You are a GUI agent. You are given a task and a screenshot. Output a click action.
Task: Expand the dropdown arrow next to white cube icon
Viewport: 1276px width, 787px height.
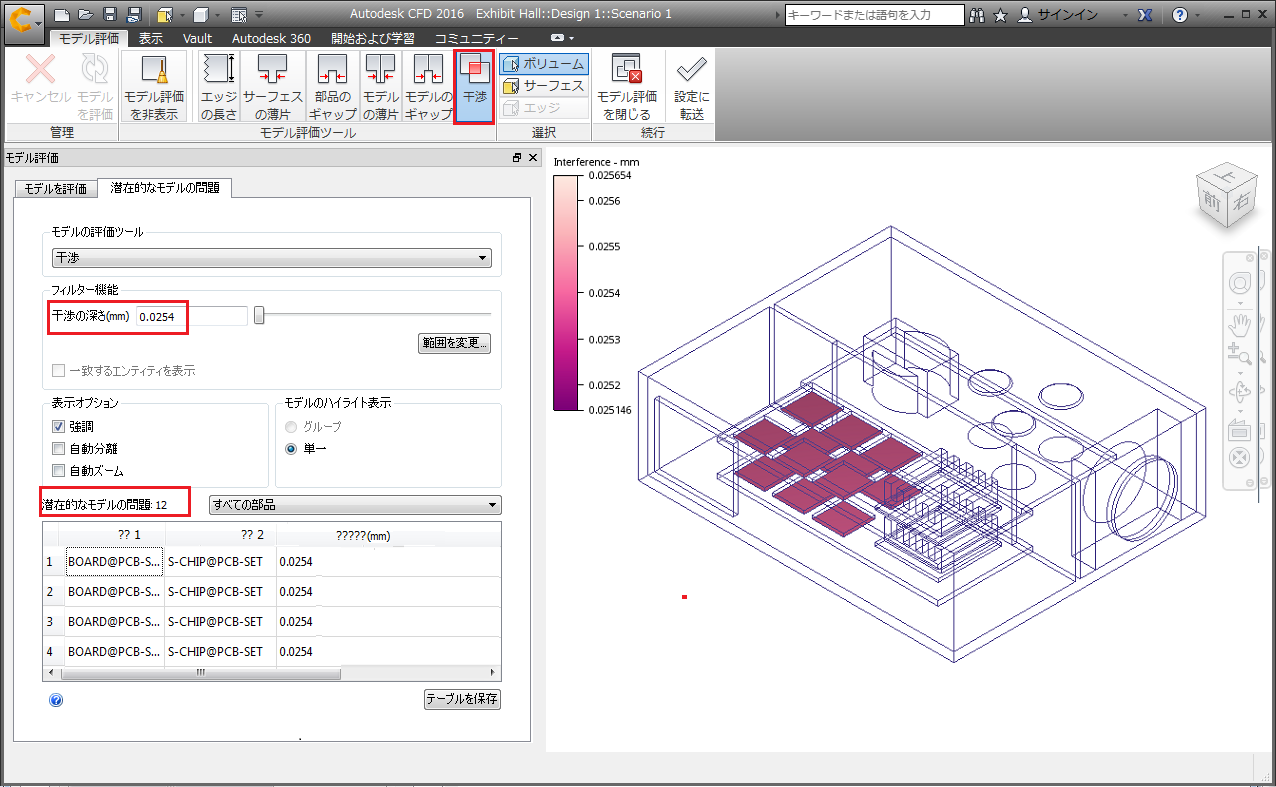pyautogui.click(x=216, y=15)
